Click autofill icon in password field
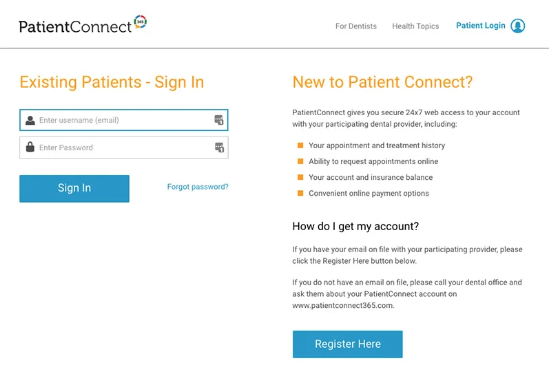Screen dimensions: 551x387 219,147
